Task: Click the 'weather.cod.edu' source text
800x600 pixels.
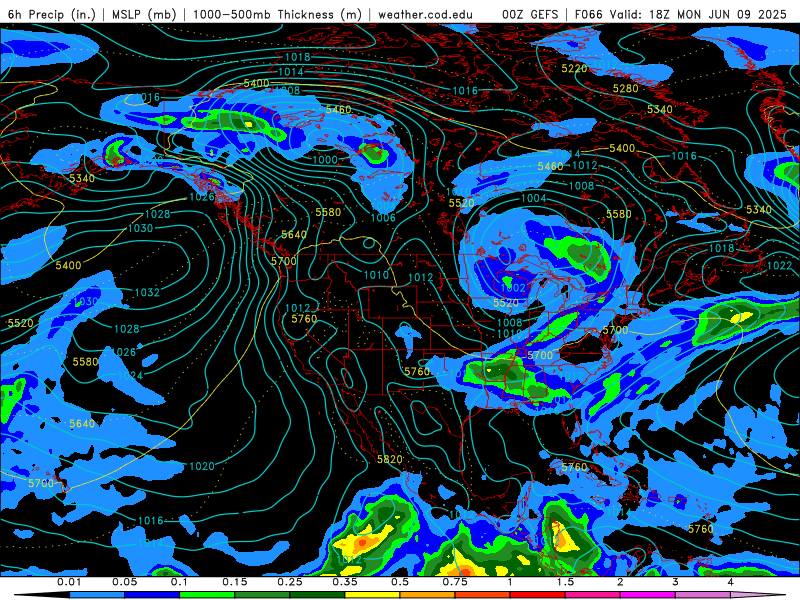Action: coord(425,14)
